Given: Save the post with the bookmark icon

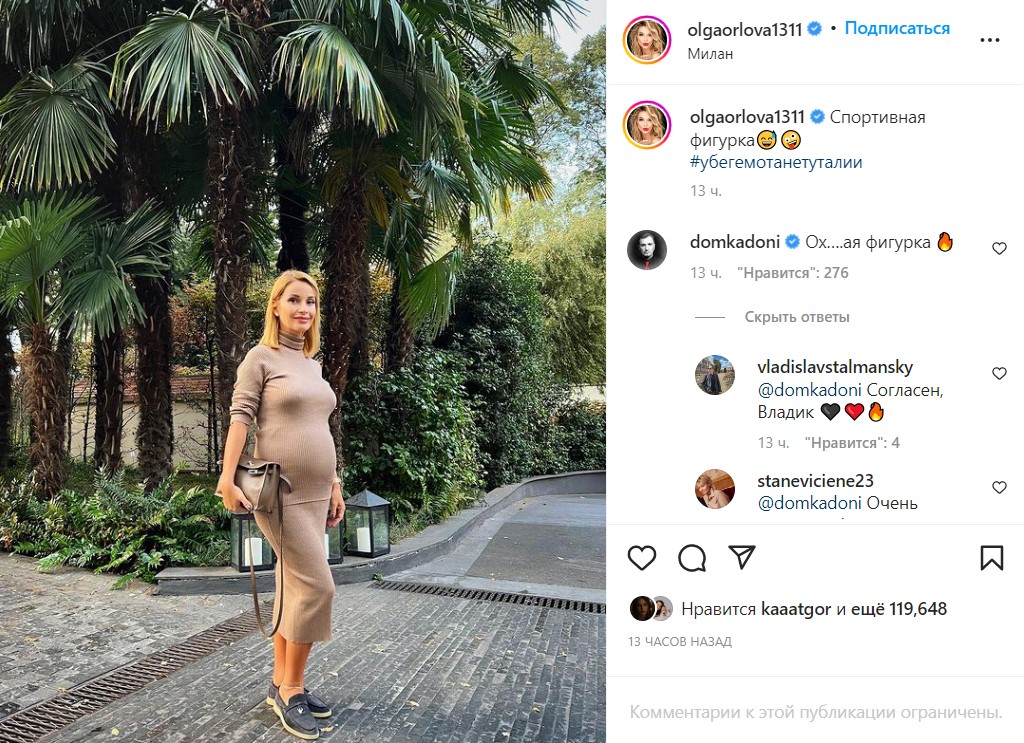Looking at the screenshot, I should (x=991, y=558).
